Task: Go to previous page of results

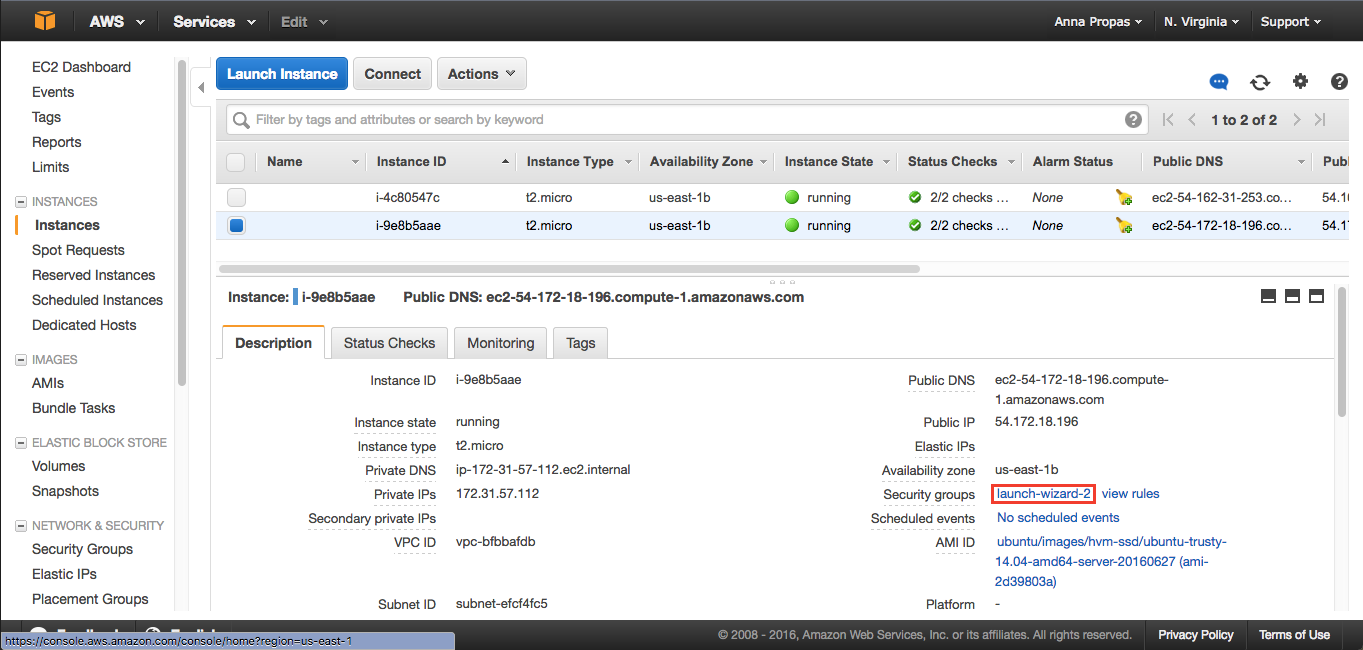Action: pyautogui.click(x=1192, y=120)
